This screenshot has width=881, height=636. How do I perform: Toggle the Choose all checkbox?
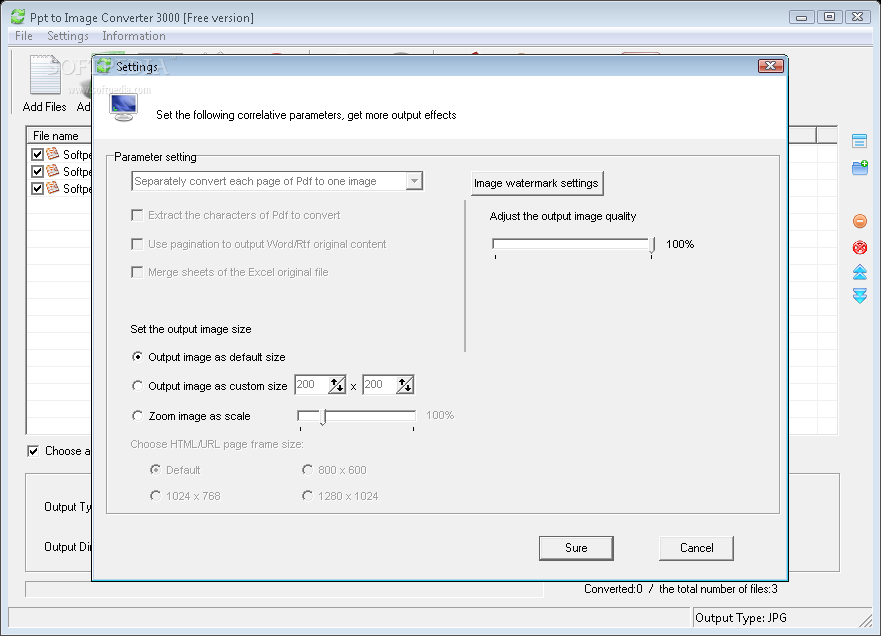33,451
